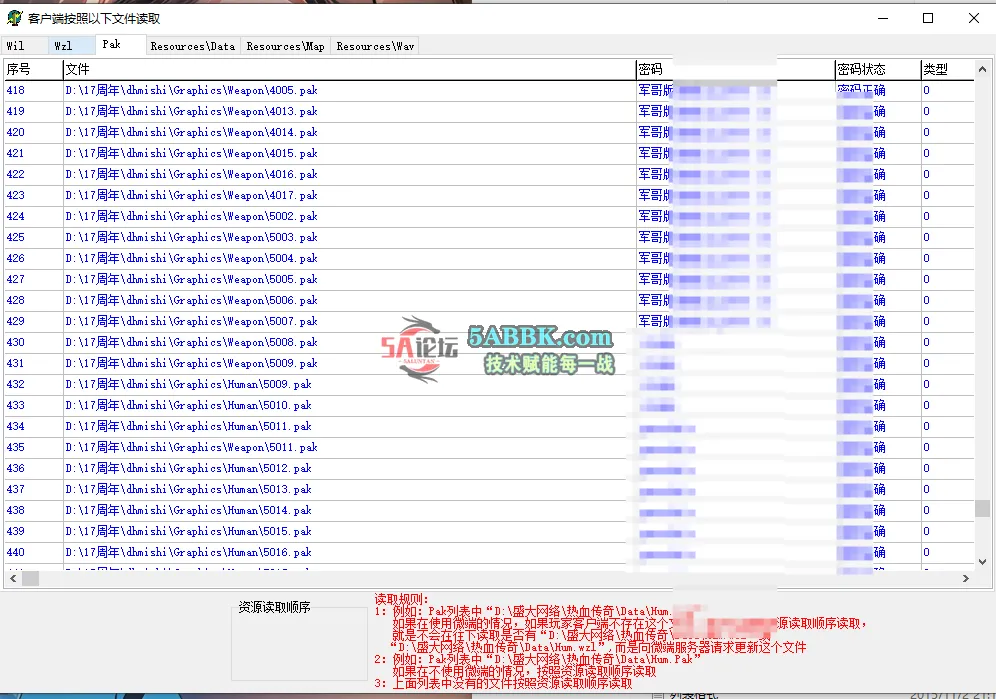
Task: Select row Weapon\4014.pak
Action: coord(489,132)
